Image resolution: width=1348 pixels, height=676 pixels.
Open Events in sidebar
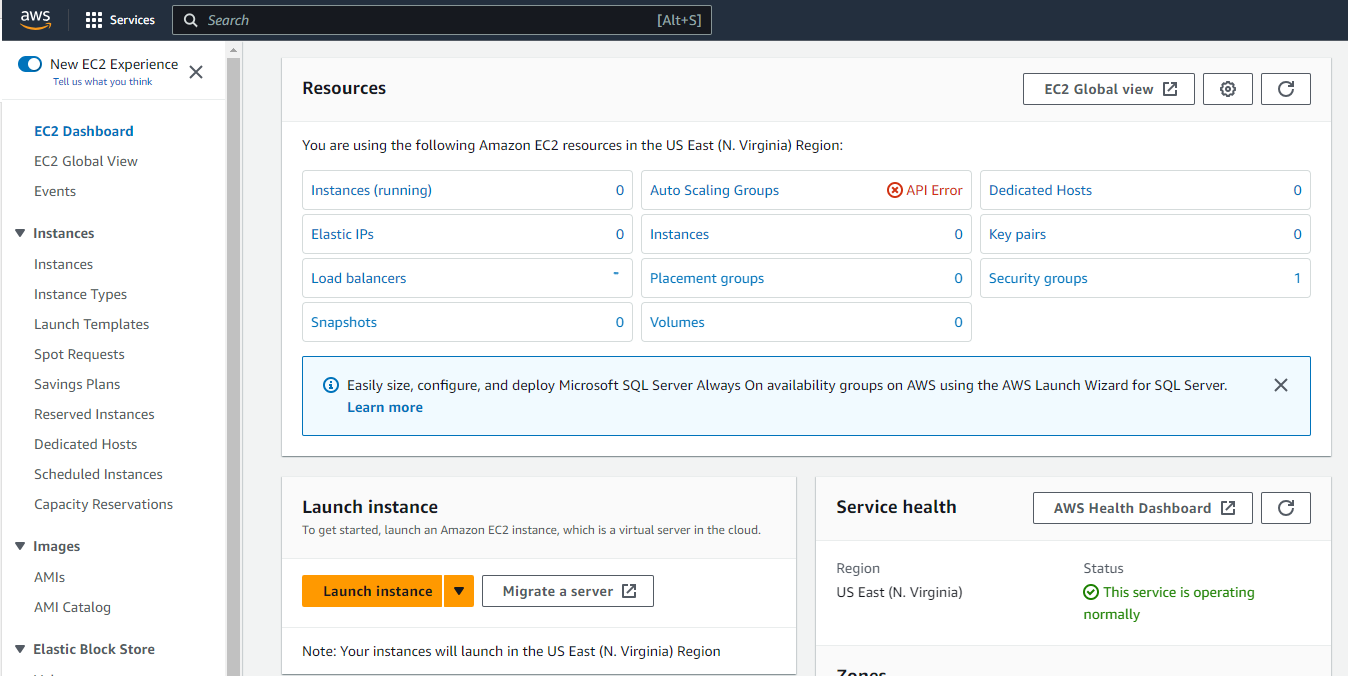click(x=55, y=191)
